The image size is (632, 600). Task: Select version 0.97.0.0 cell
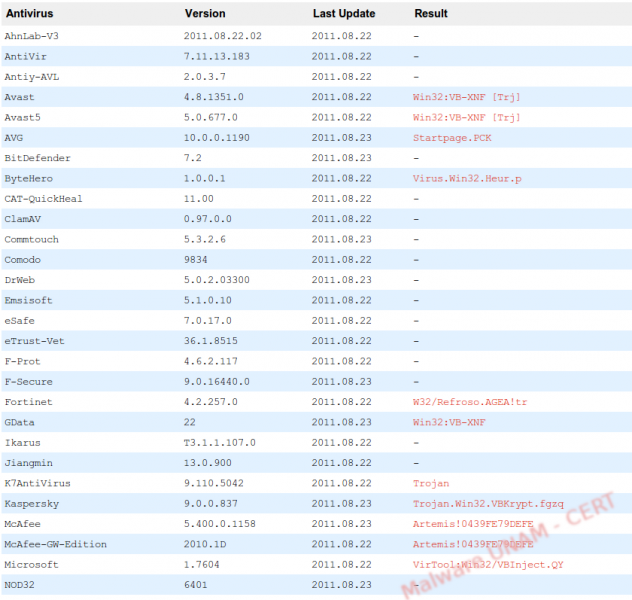click(208, 219)
